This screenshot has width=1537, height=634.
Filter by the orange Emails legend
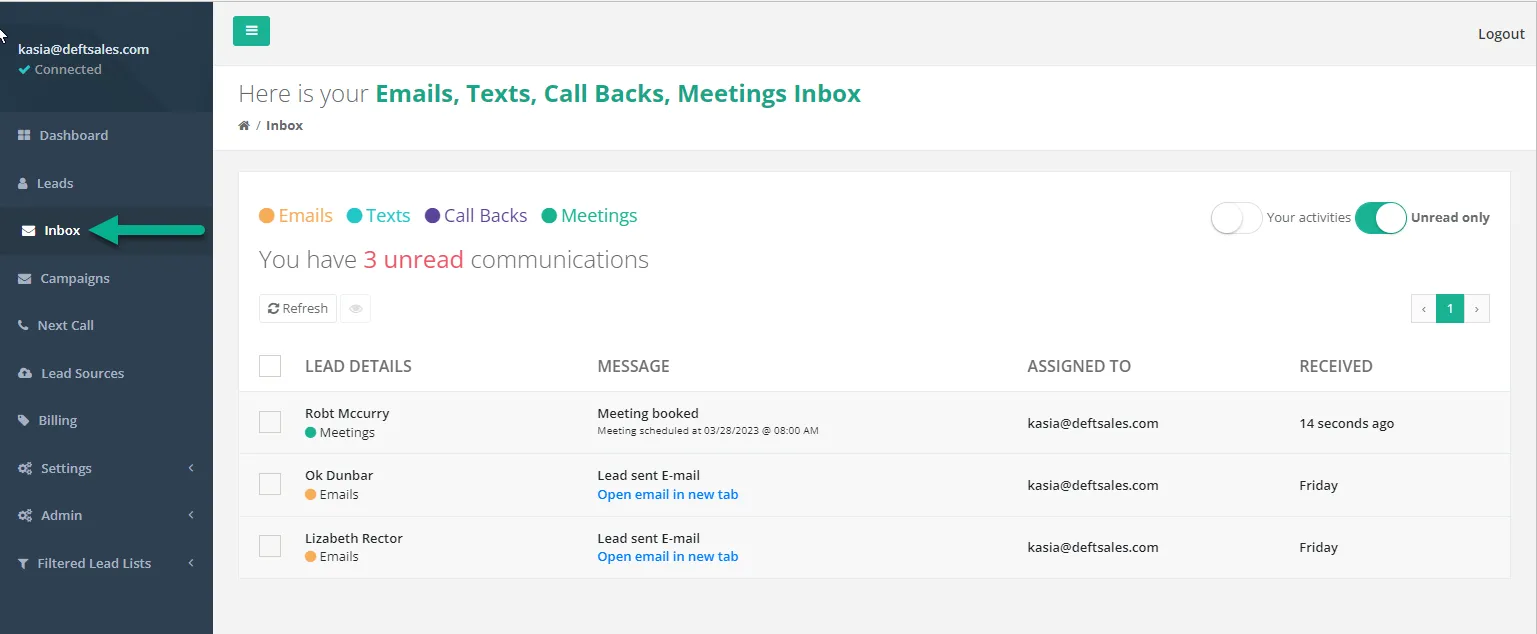click(x=296, y=216)
